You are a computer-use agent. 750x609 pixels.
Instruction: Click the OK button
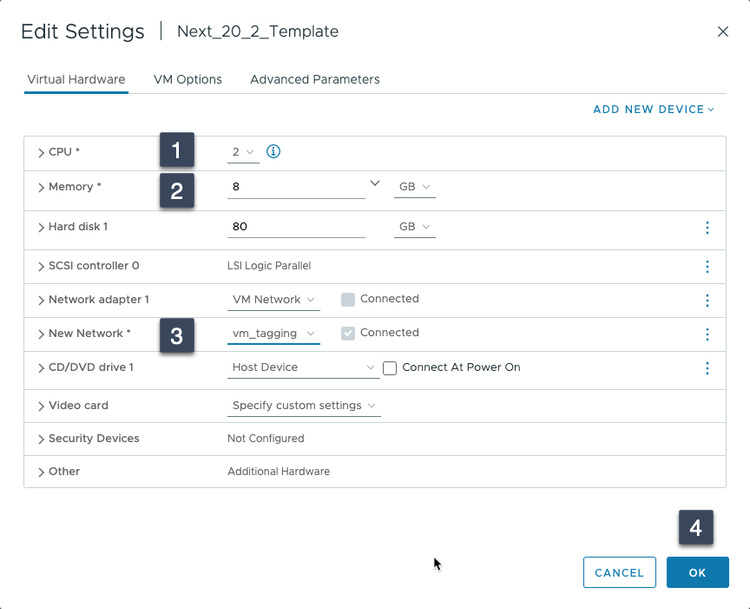click(x=697, y=572)
